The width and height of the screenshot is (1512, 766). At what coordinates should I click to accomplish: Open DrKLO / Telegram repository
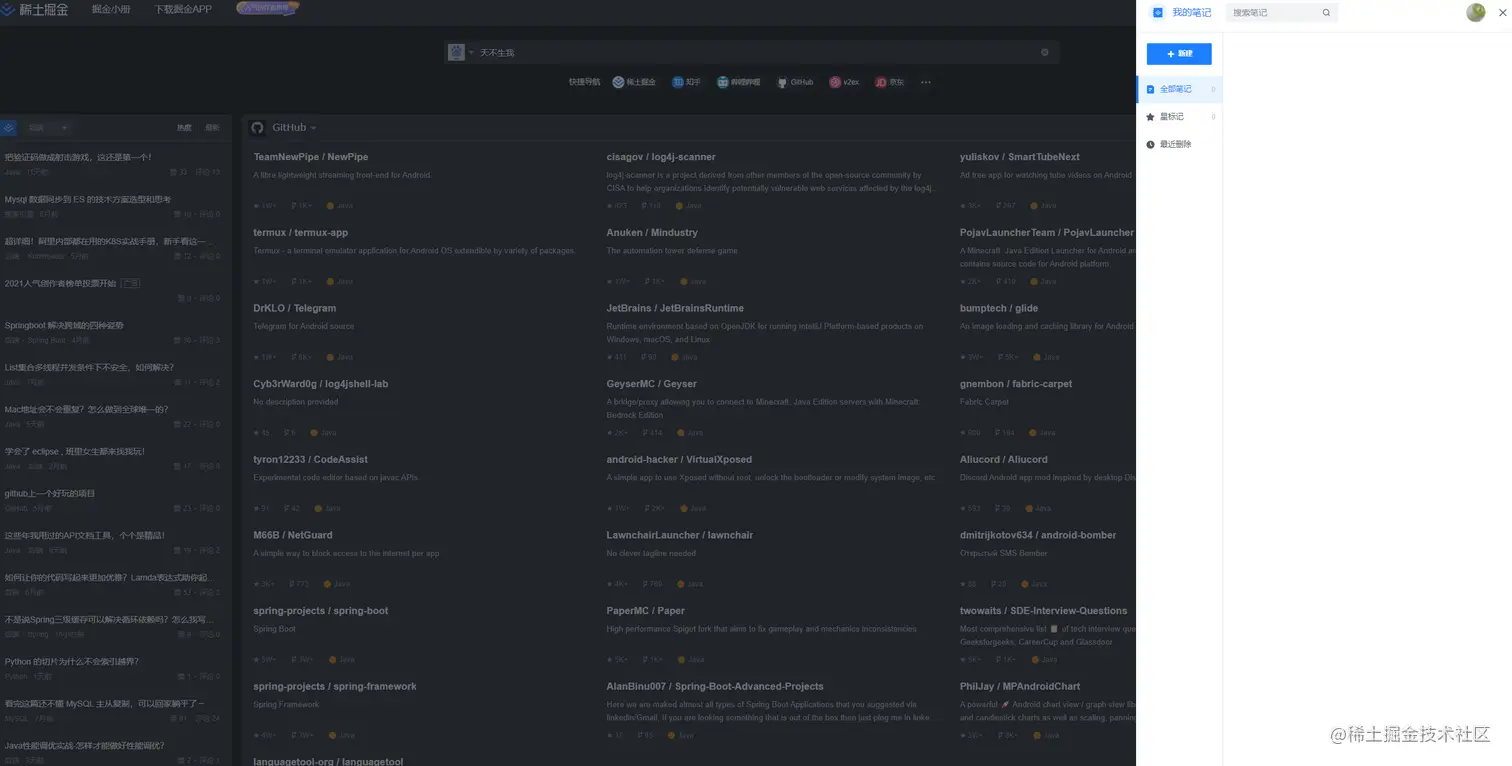(x=295, y=308)
